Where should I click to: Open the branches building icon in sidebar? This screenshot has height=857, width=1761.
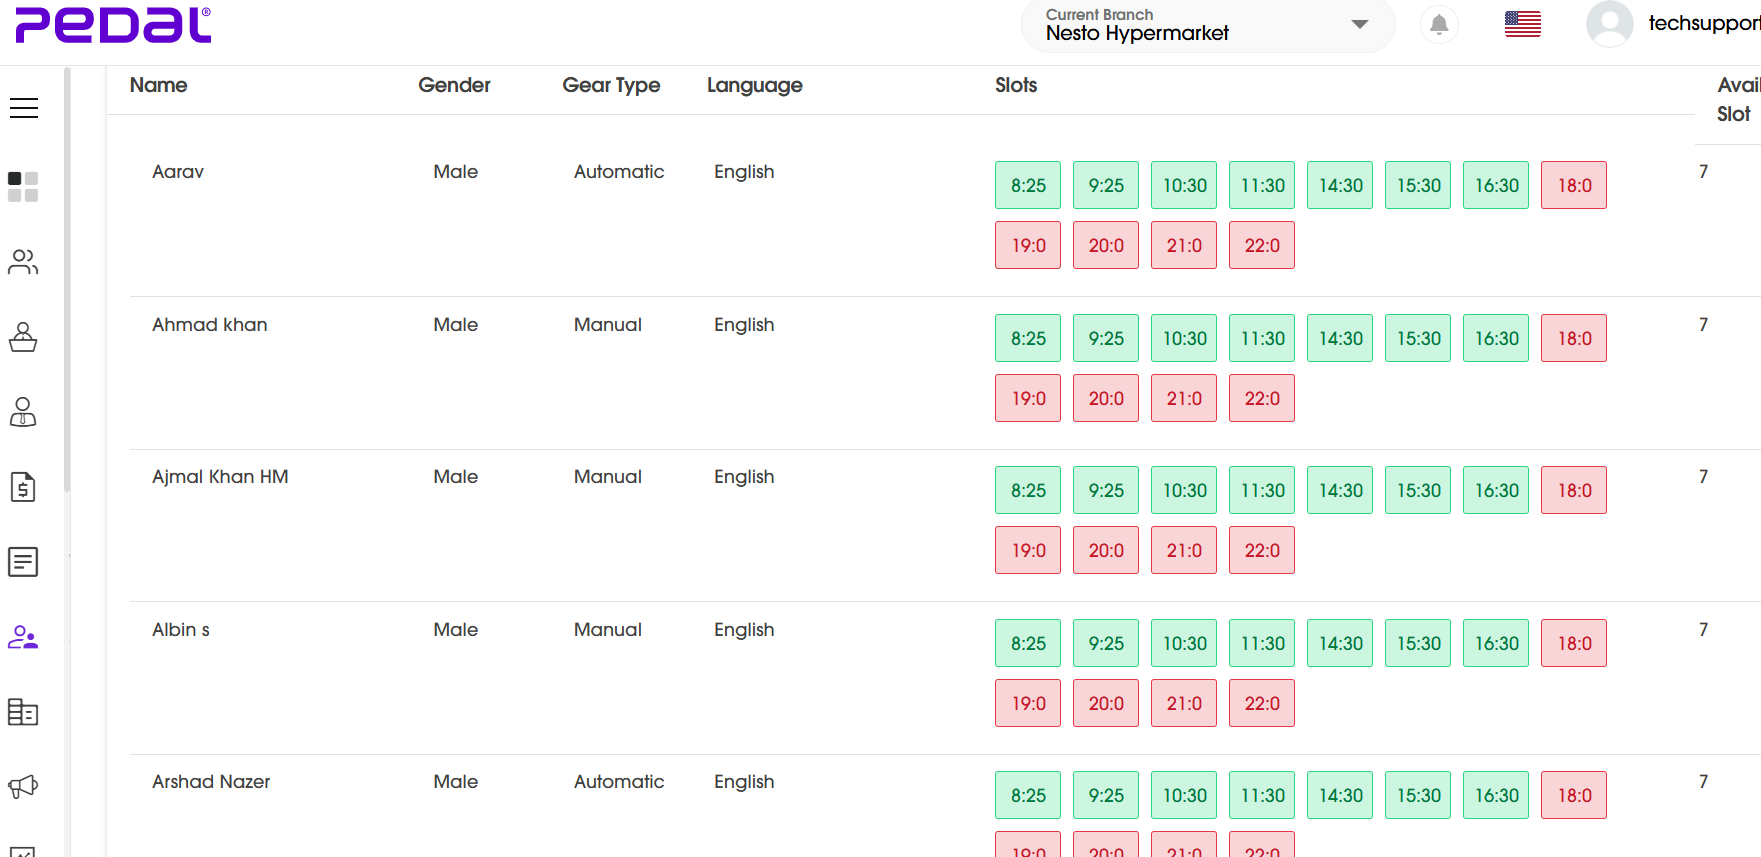22,712
